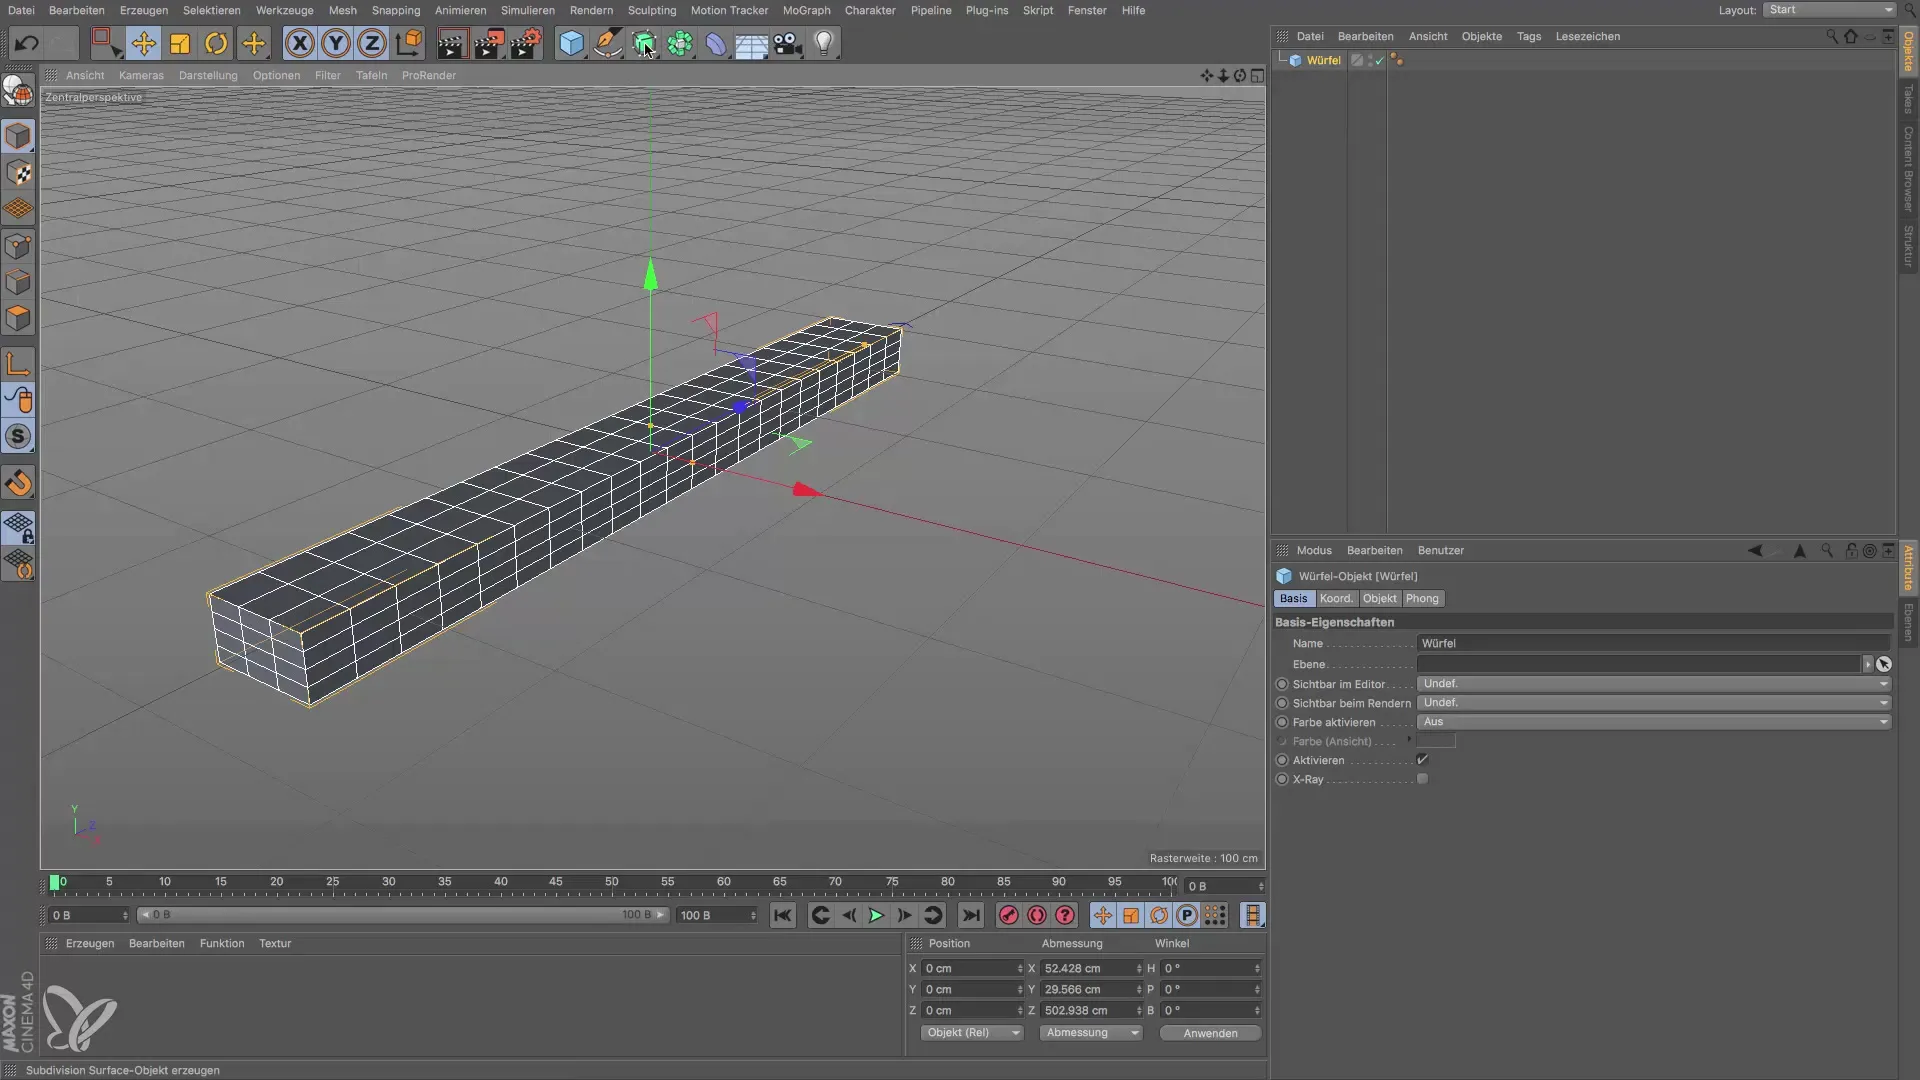
Task: Open the Erzeugen menu in menu bar
Action: (x=144, y=10)
